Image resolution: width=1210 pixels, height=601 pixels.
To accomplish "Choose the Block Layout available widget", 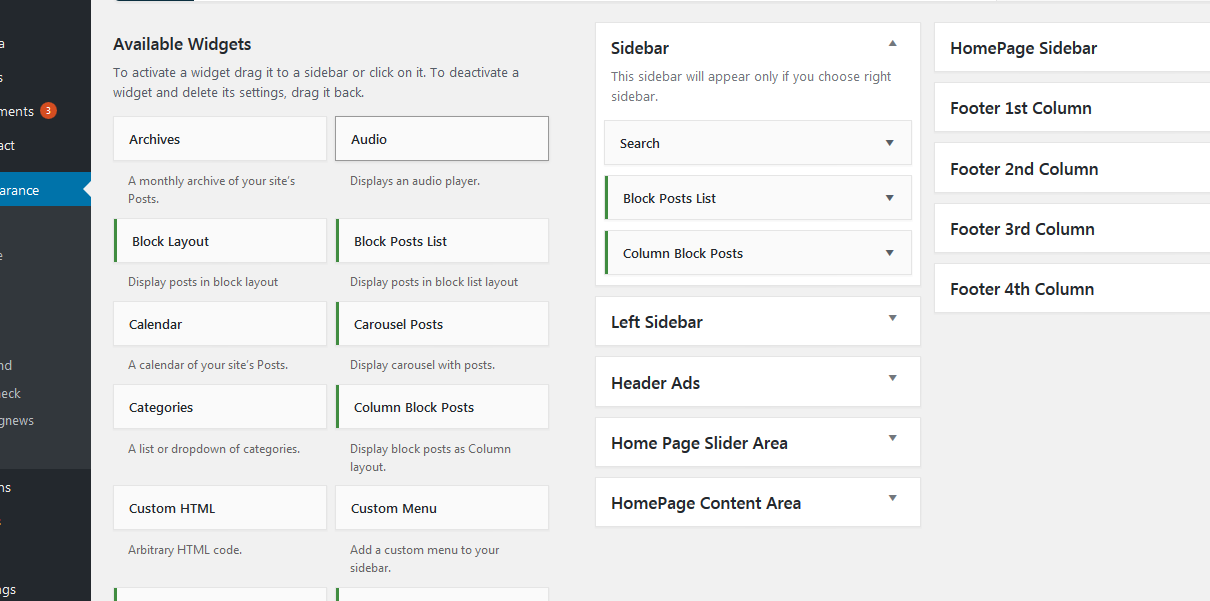I will tap(220, 241).
